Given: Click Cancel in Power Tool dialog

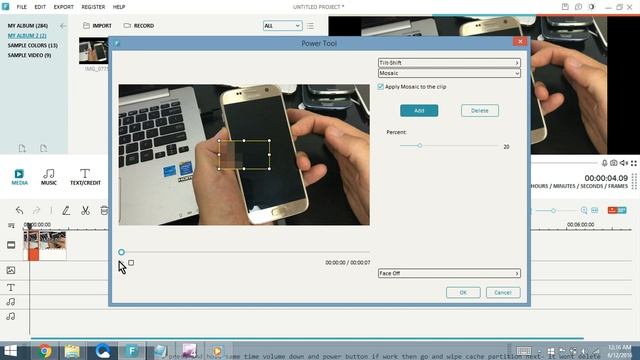Looking at the screenshot, I should [x=503, y=293].
